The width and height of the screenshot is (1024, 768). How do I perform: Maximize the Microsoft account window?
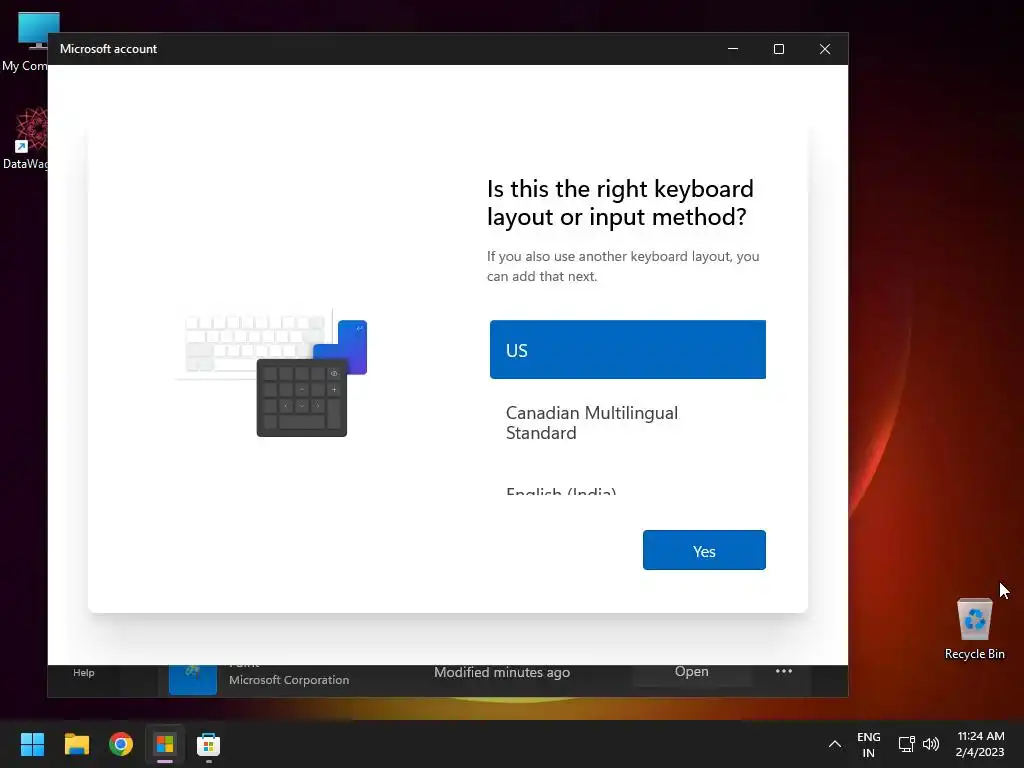coord(778,49)
